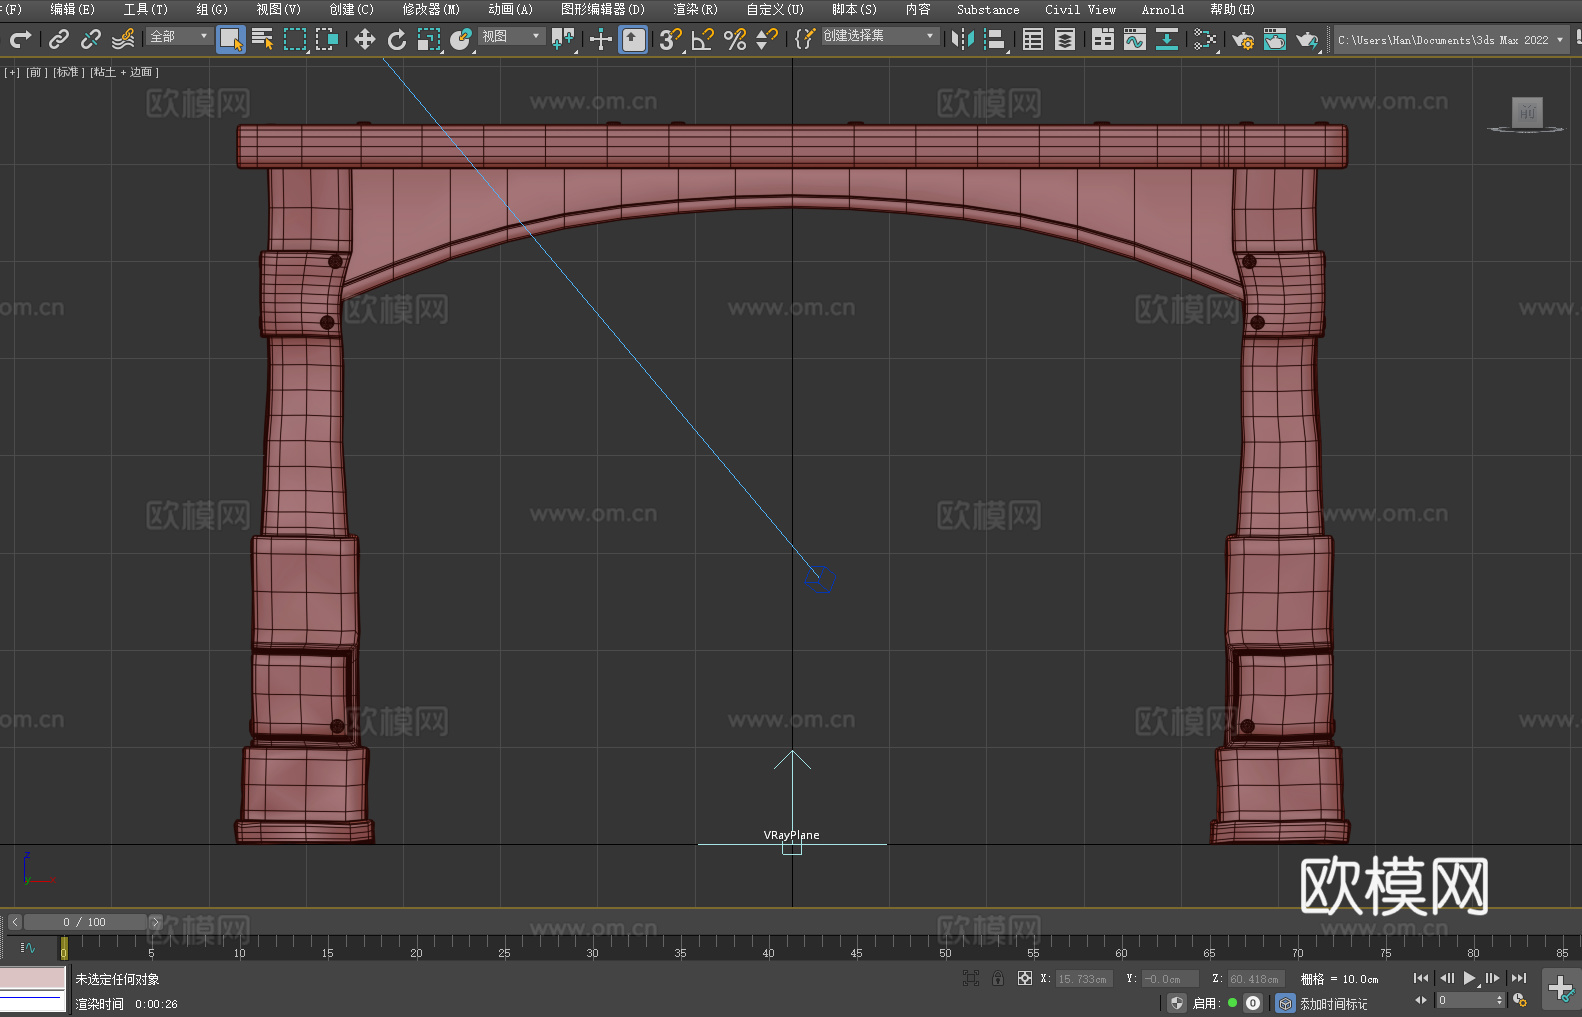Click the Redo arrow icon
Image resolution: width=1582 pixels, height=1017 pixels.
20,39
